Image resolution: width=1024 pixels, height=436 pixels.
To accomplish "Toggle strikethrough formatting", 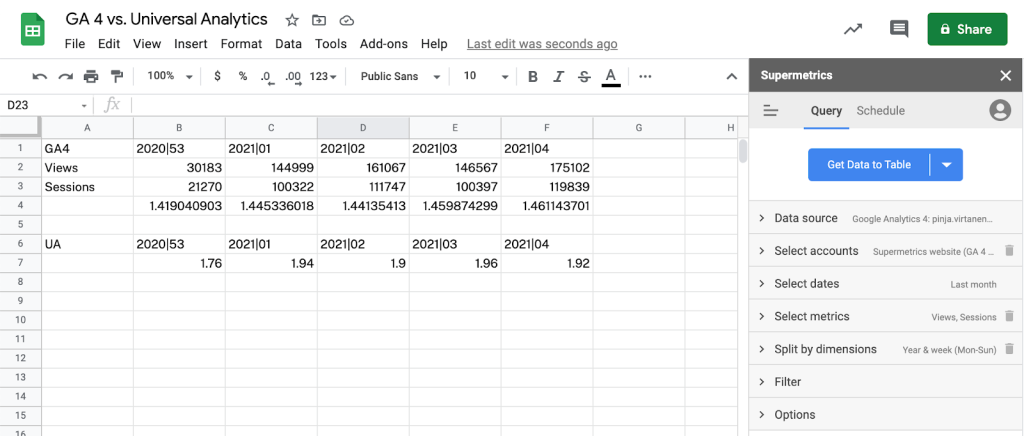I will pyautogui.click(x=584, y=77).
